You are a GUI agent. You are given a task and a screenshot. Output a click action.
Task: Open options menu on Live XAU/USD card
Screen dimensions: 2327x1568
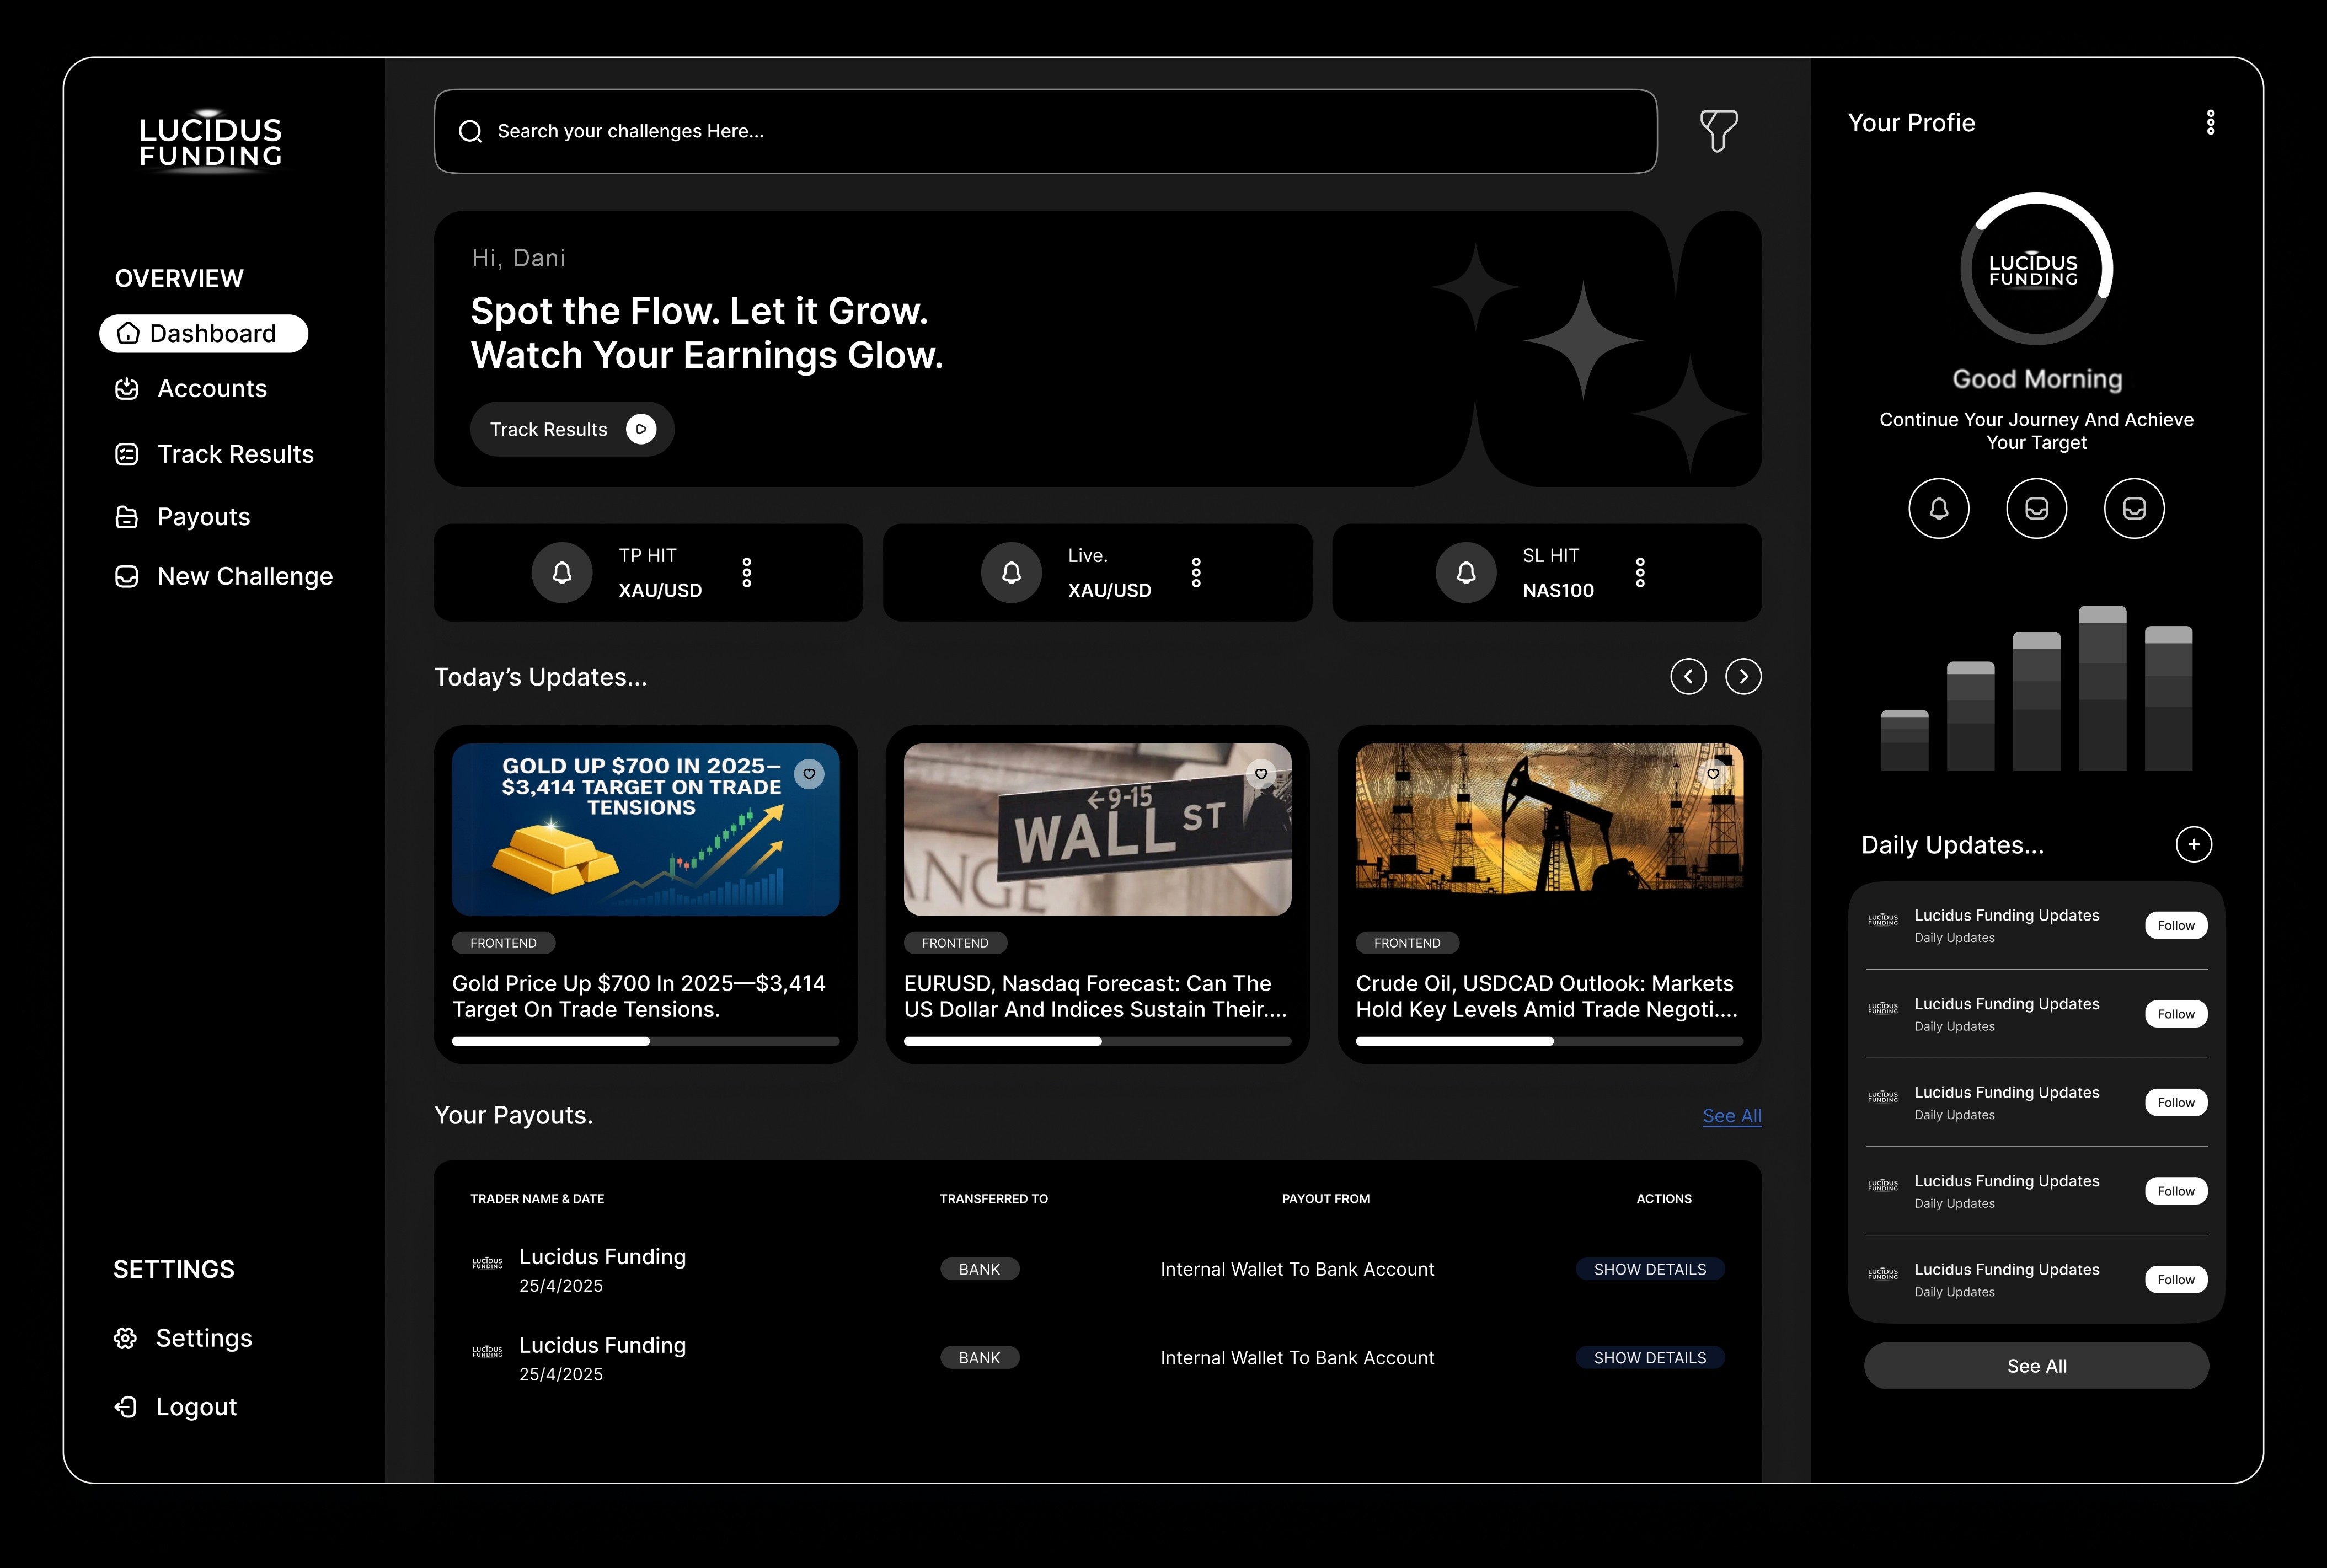pos(1196,573)
